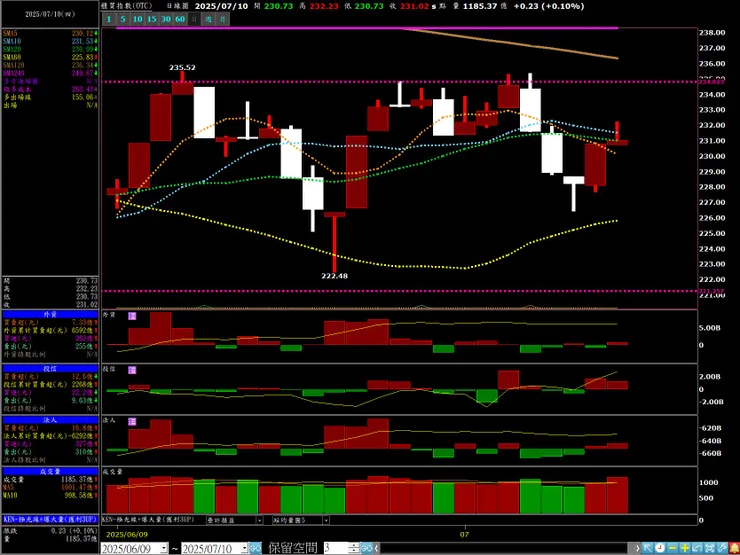Click the 保留空間 number input field
The width and height of the screenshot is (740, 555).
336,548
